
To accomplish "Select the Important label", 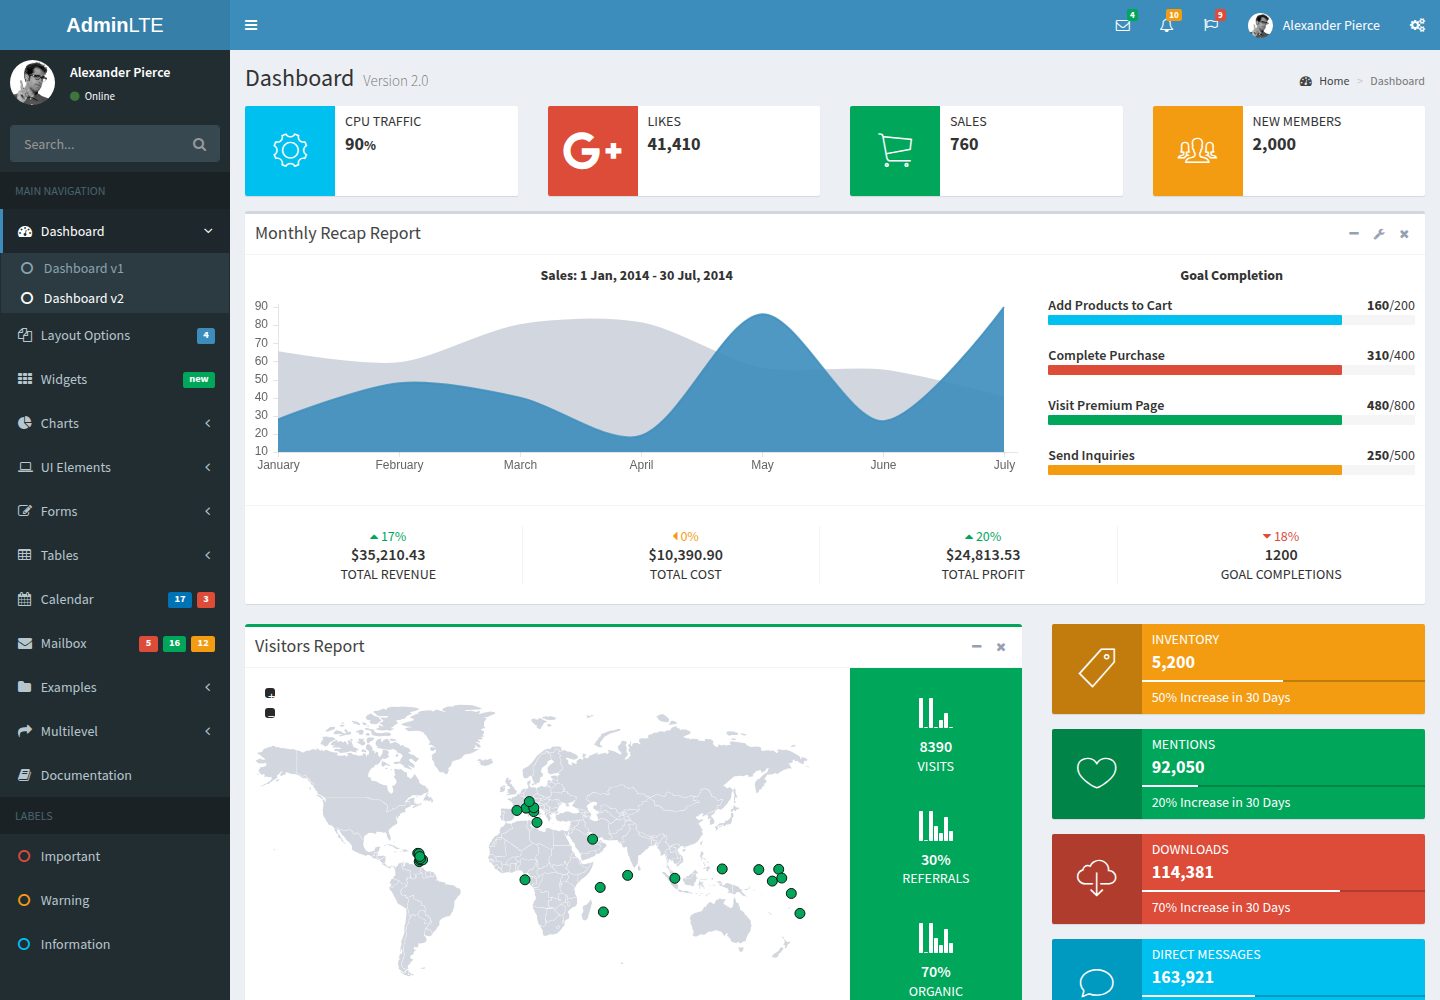I will tap(115, 856).
